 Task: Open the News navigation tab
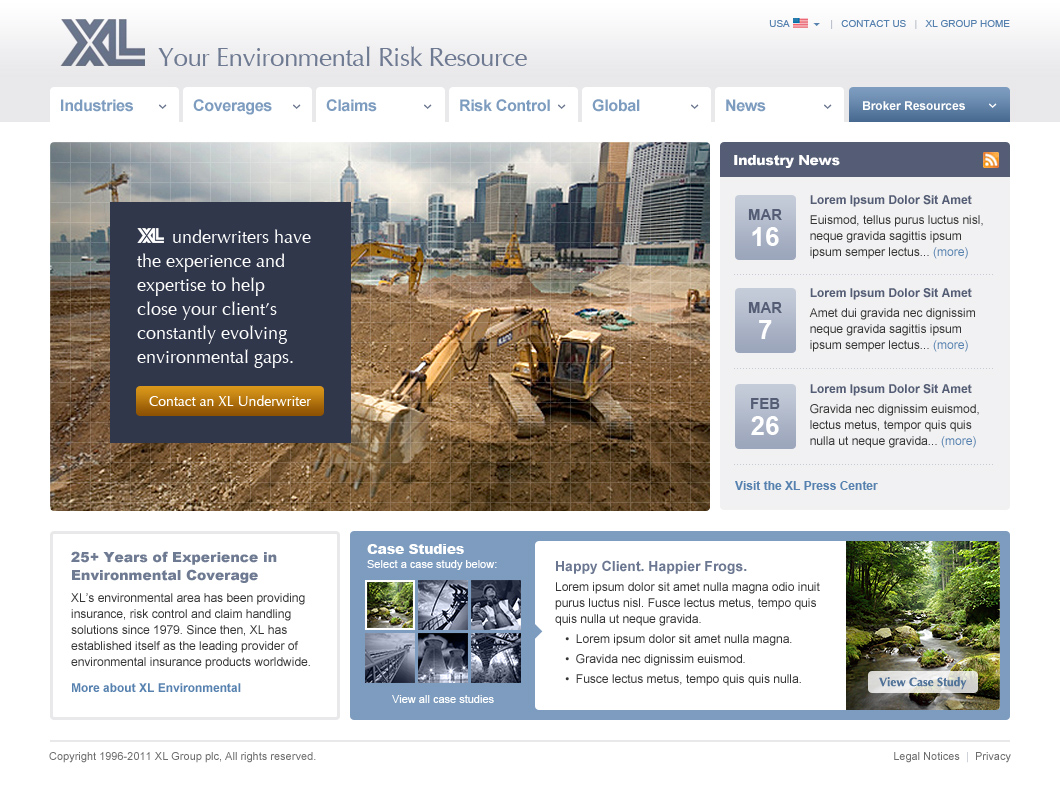point(779,105)
